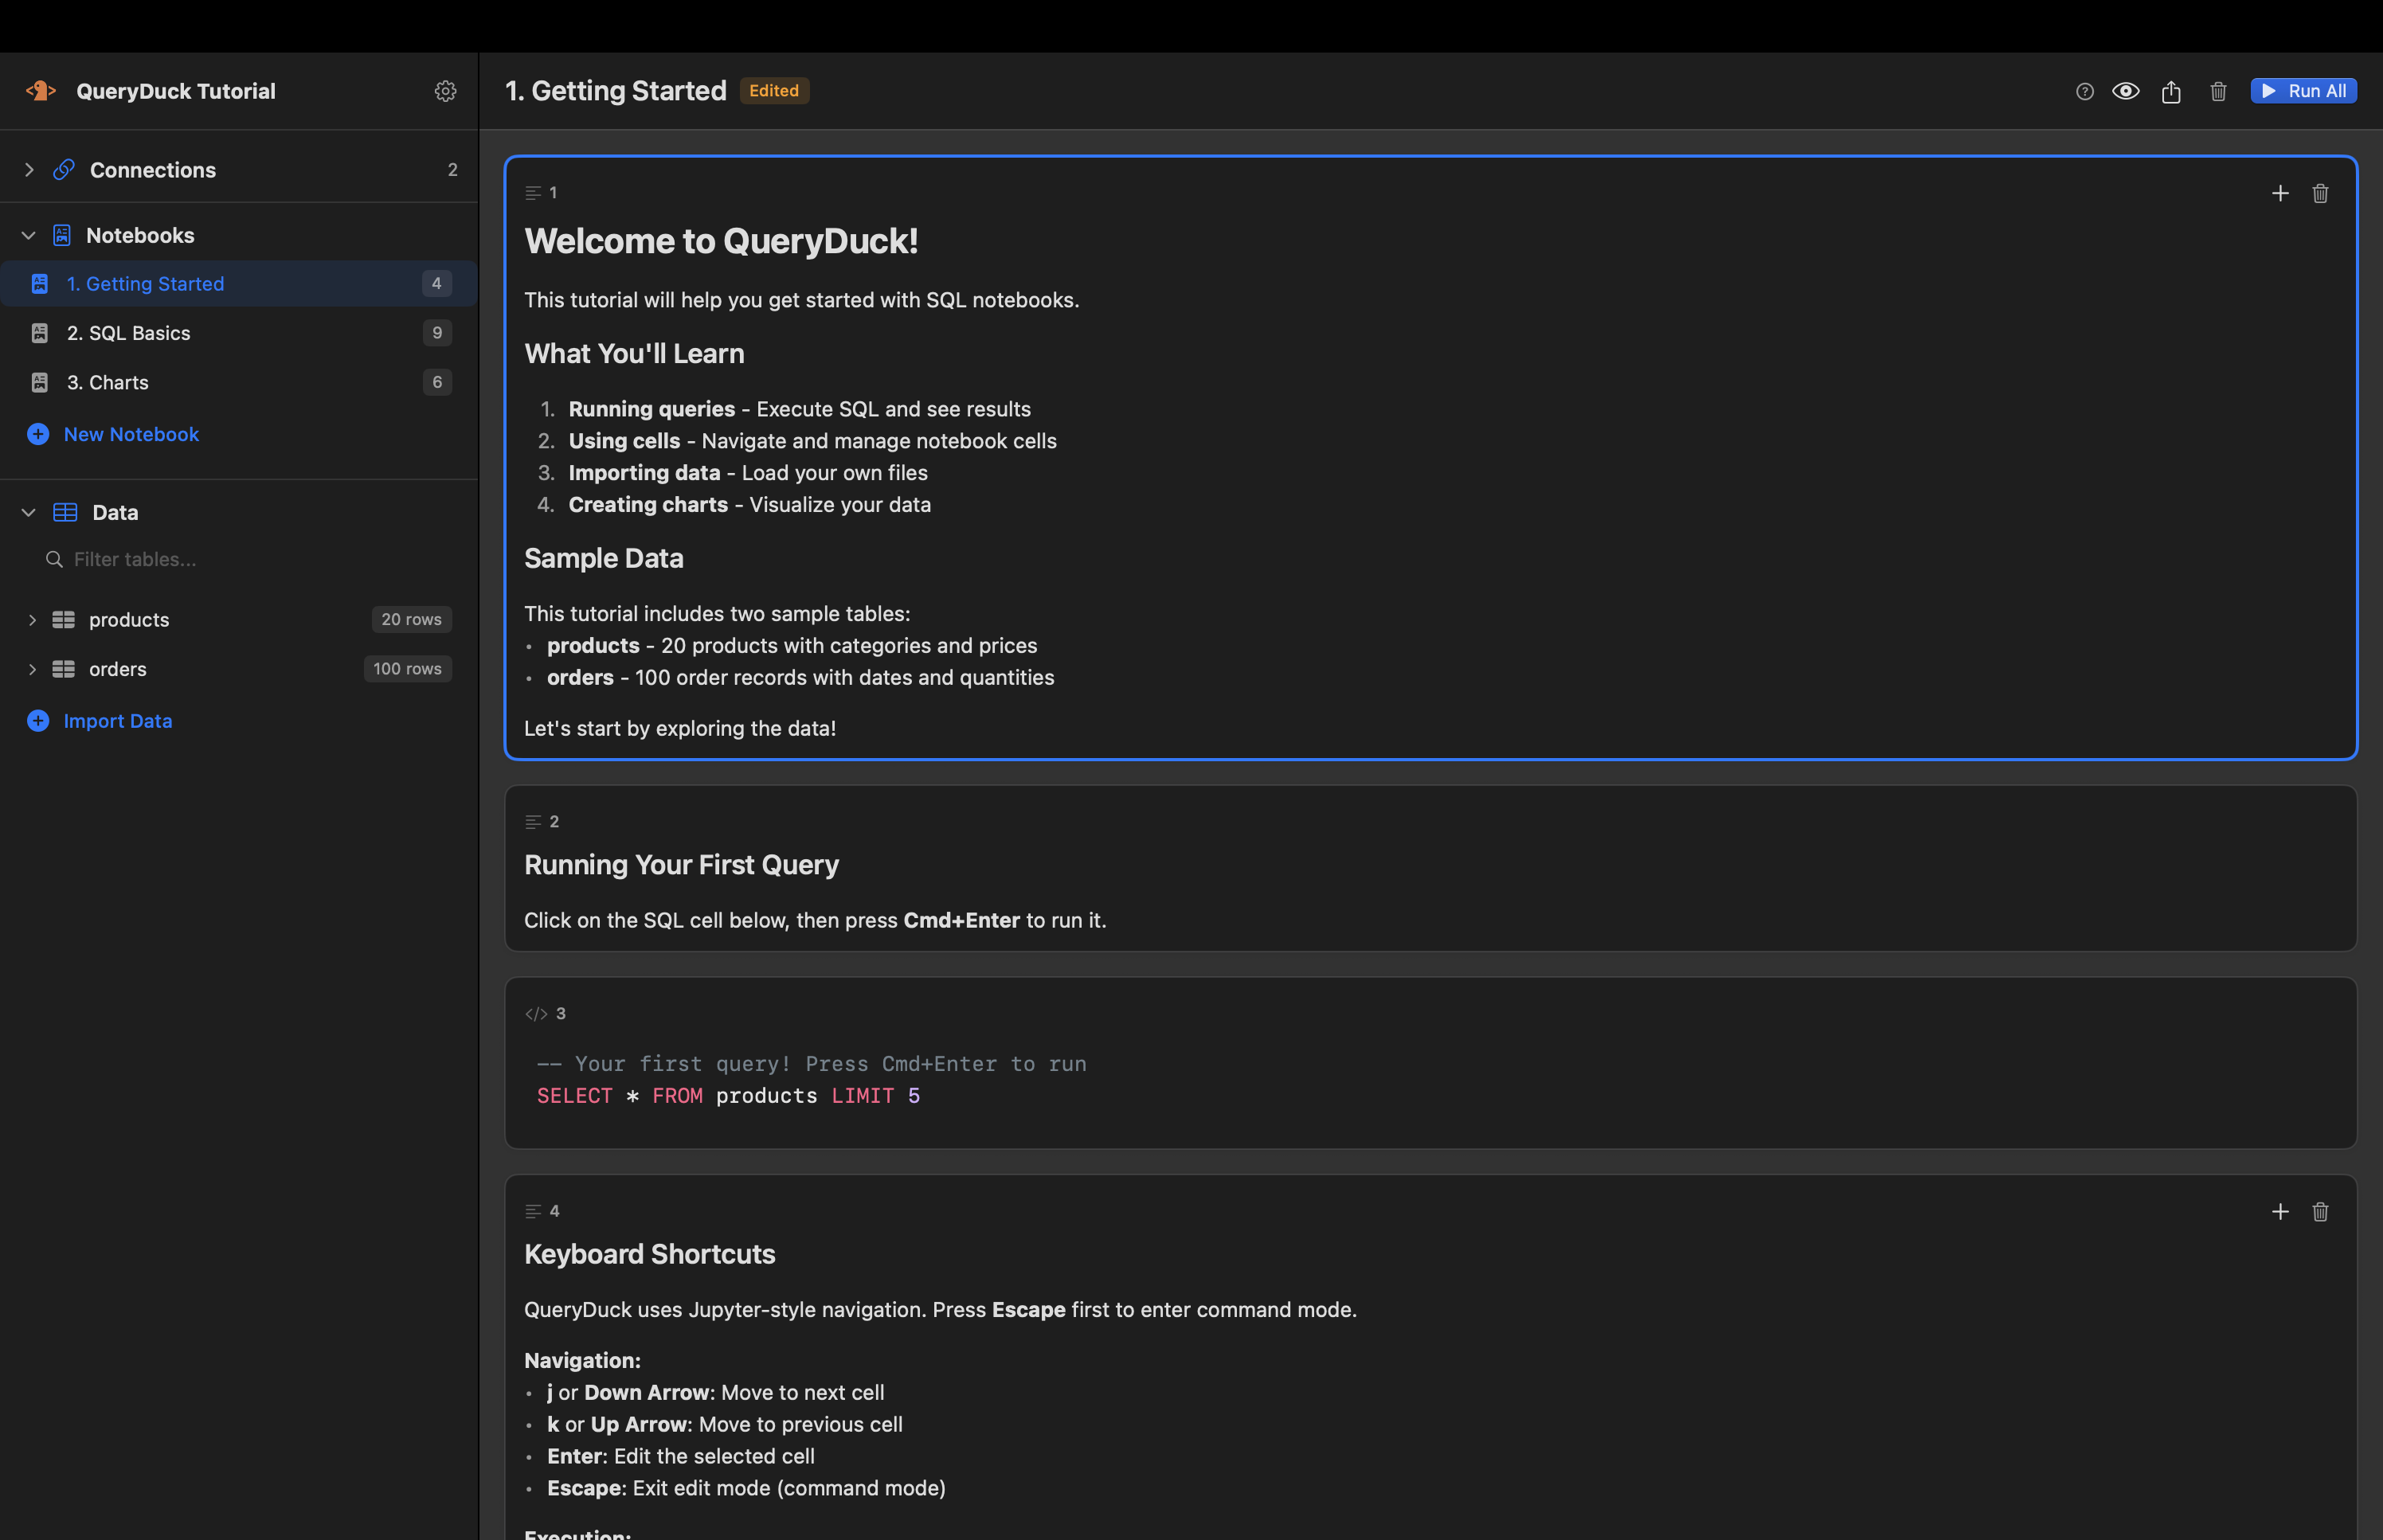Click the add cell plus icon on cell 1

(2280, 193)
